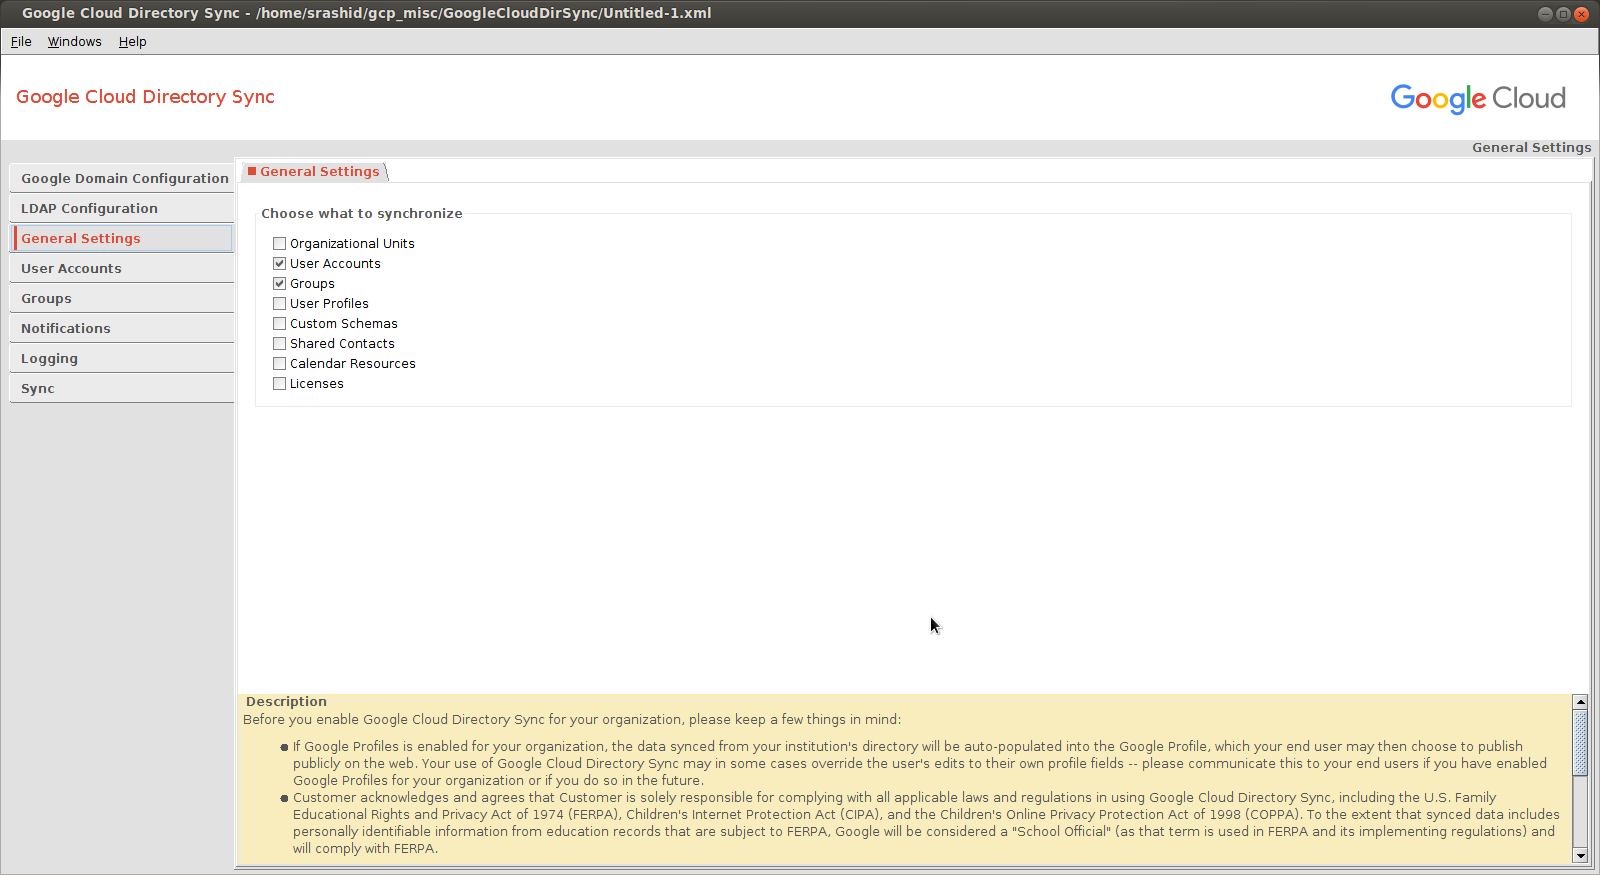Screen dimensions: 1600x875
Task: Open Groups sidebar section
Action: pos(122,298)
